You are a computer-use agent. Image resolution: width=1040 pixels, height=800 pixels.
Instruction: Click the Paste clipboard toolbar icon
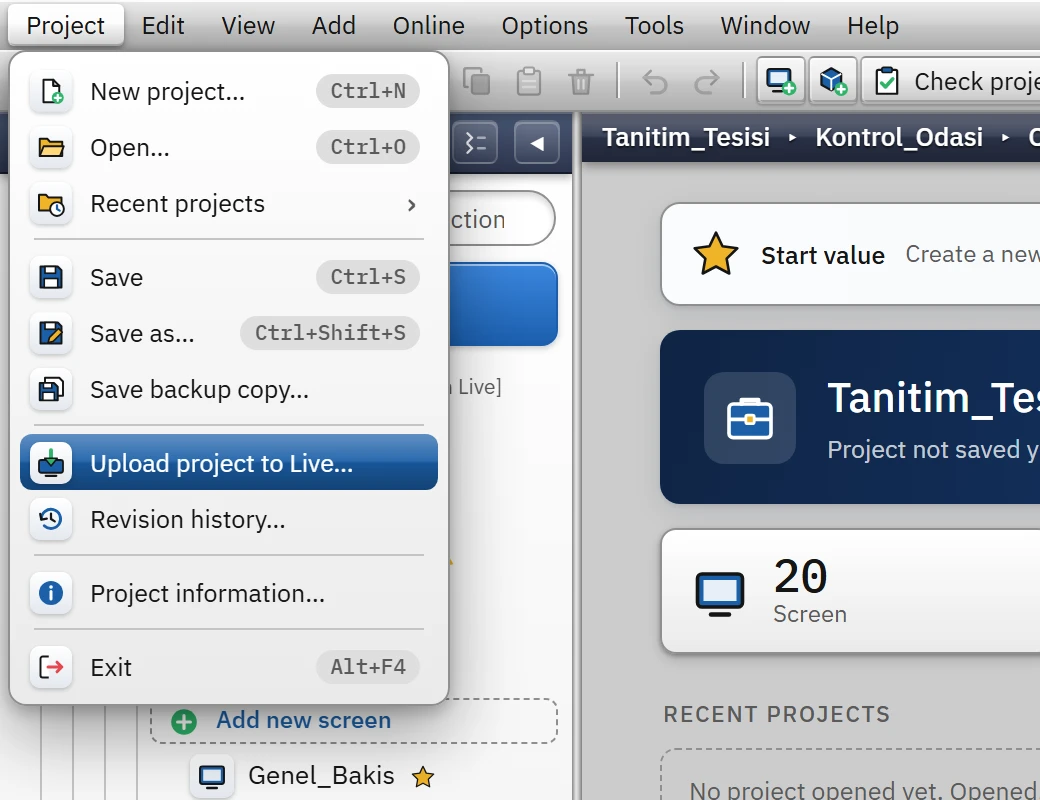[x=529, y=82]
